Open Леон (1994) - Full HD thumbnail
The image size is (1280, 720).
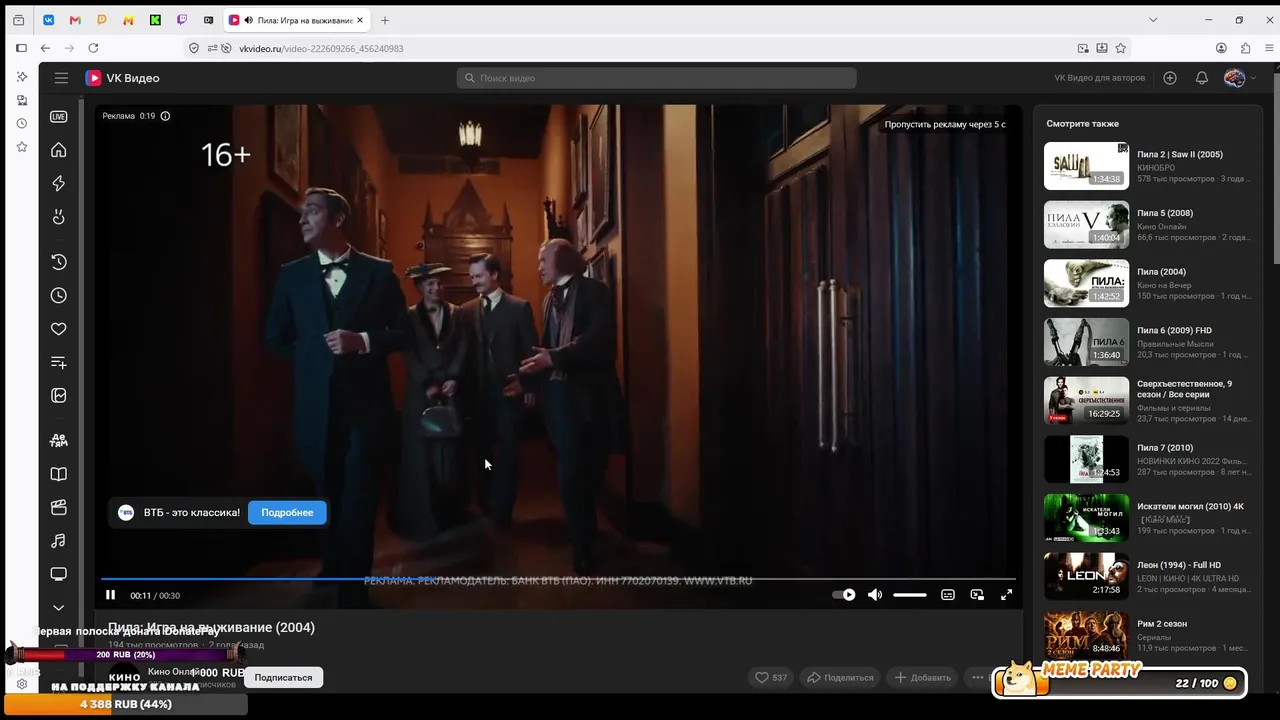1086,577
